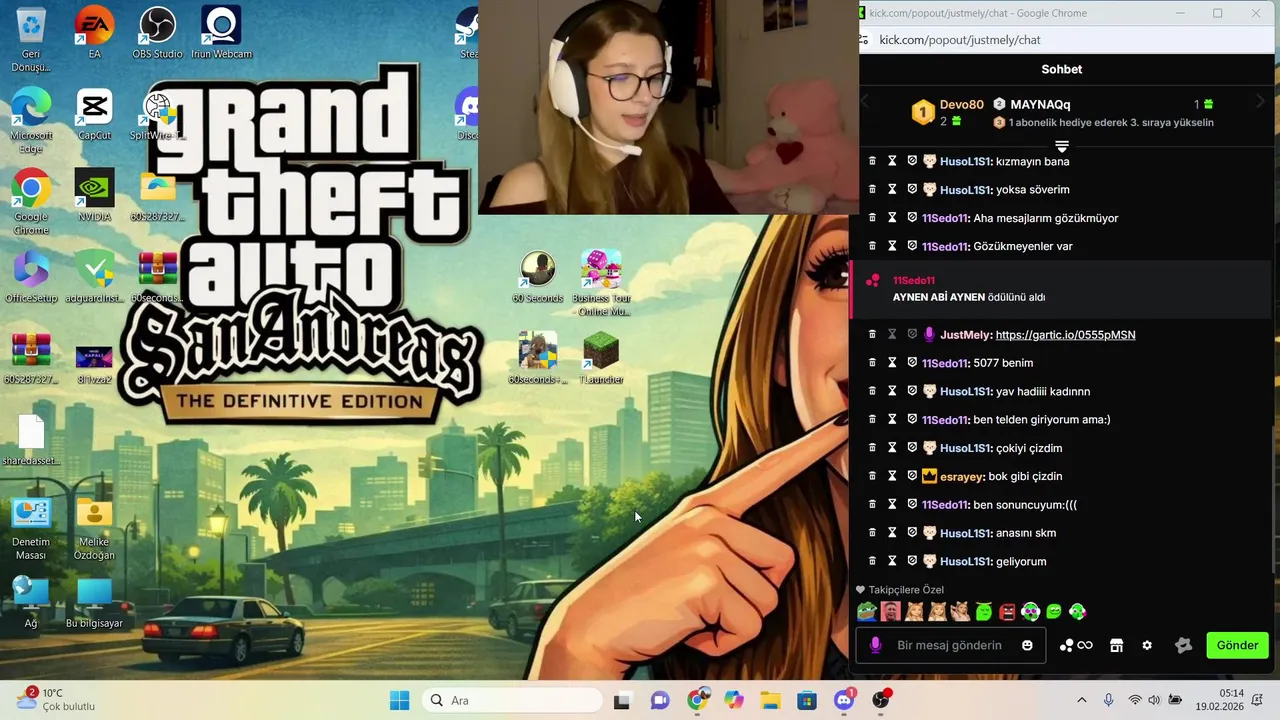Show next leaderboard entry with right arrow

[x=1260, y=102]
